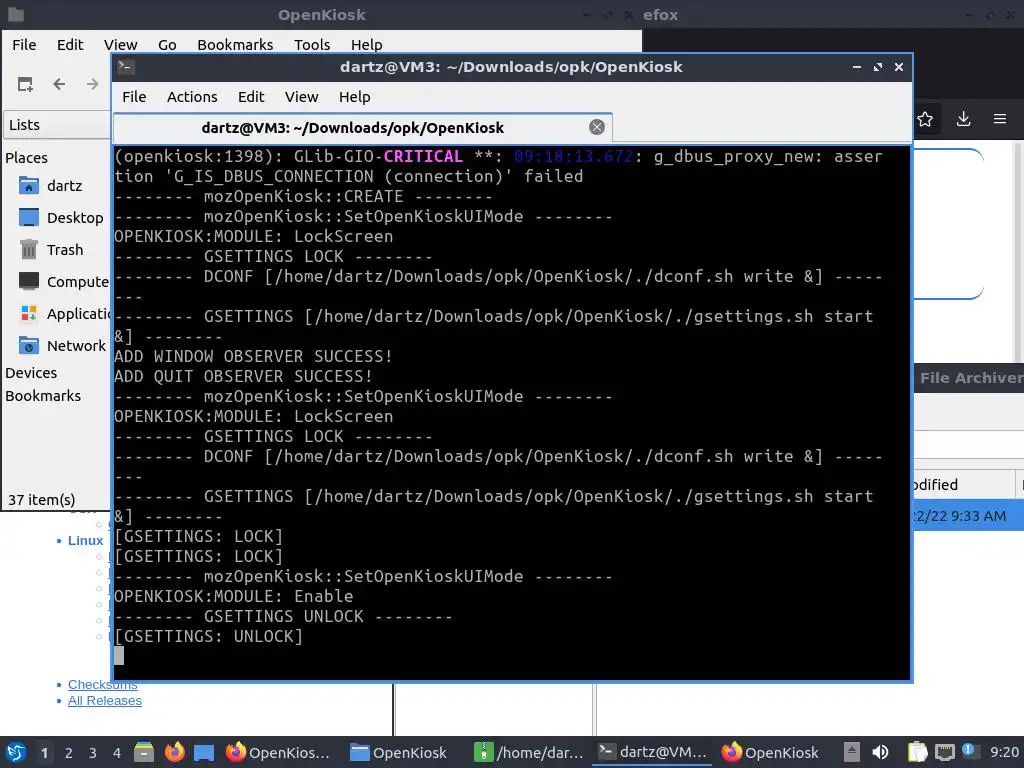
Task: Open file manager Go menu
Action: (x=167, y=44)
